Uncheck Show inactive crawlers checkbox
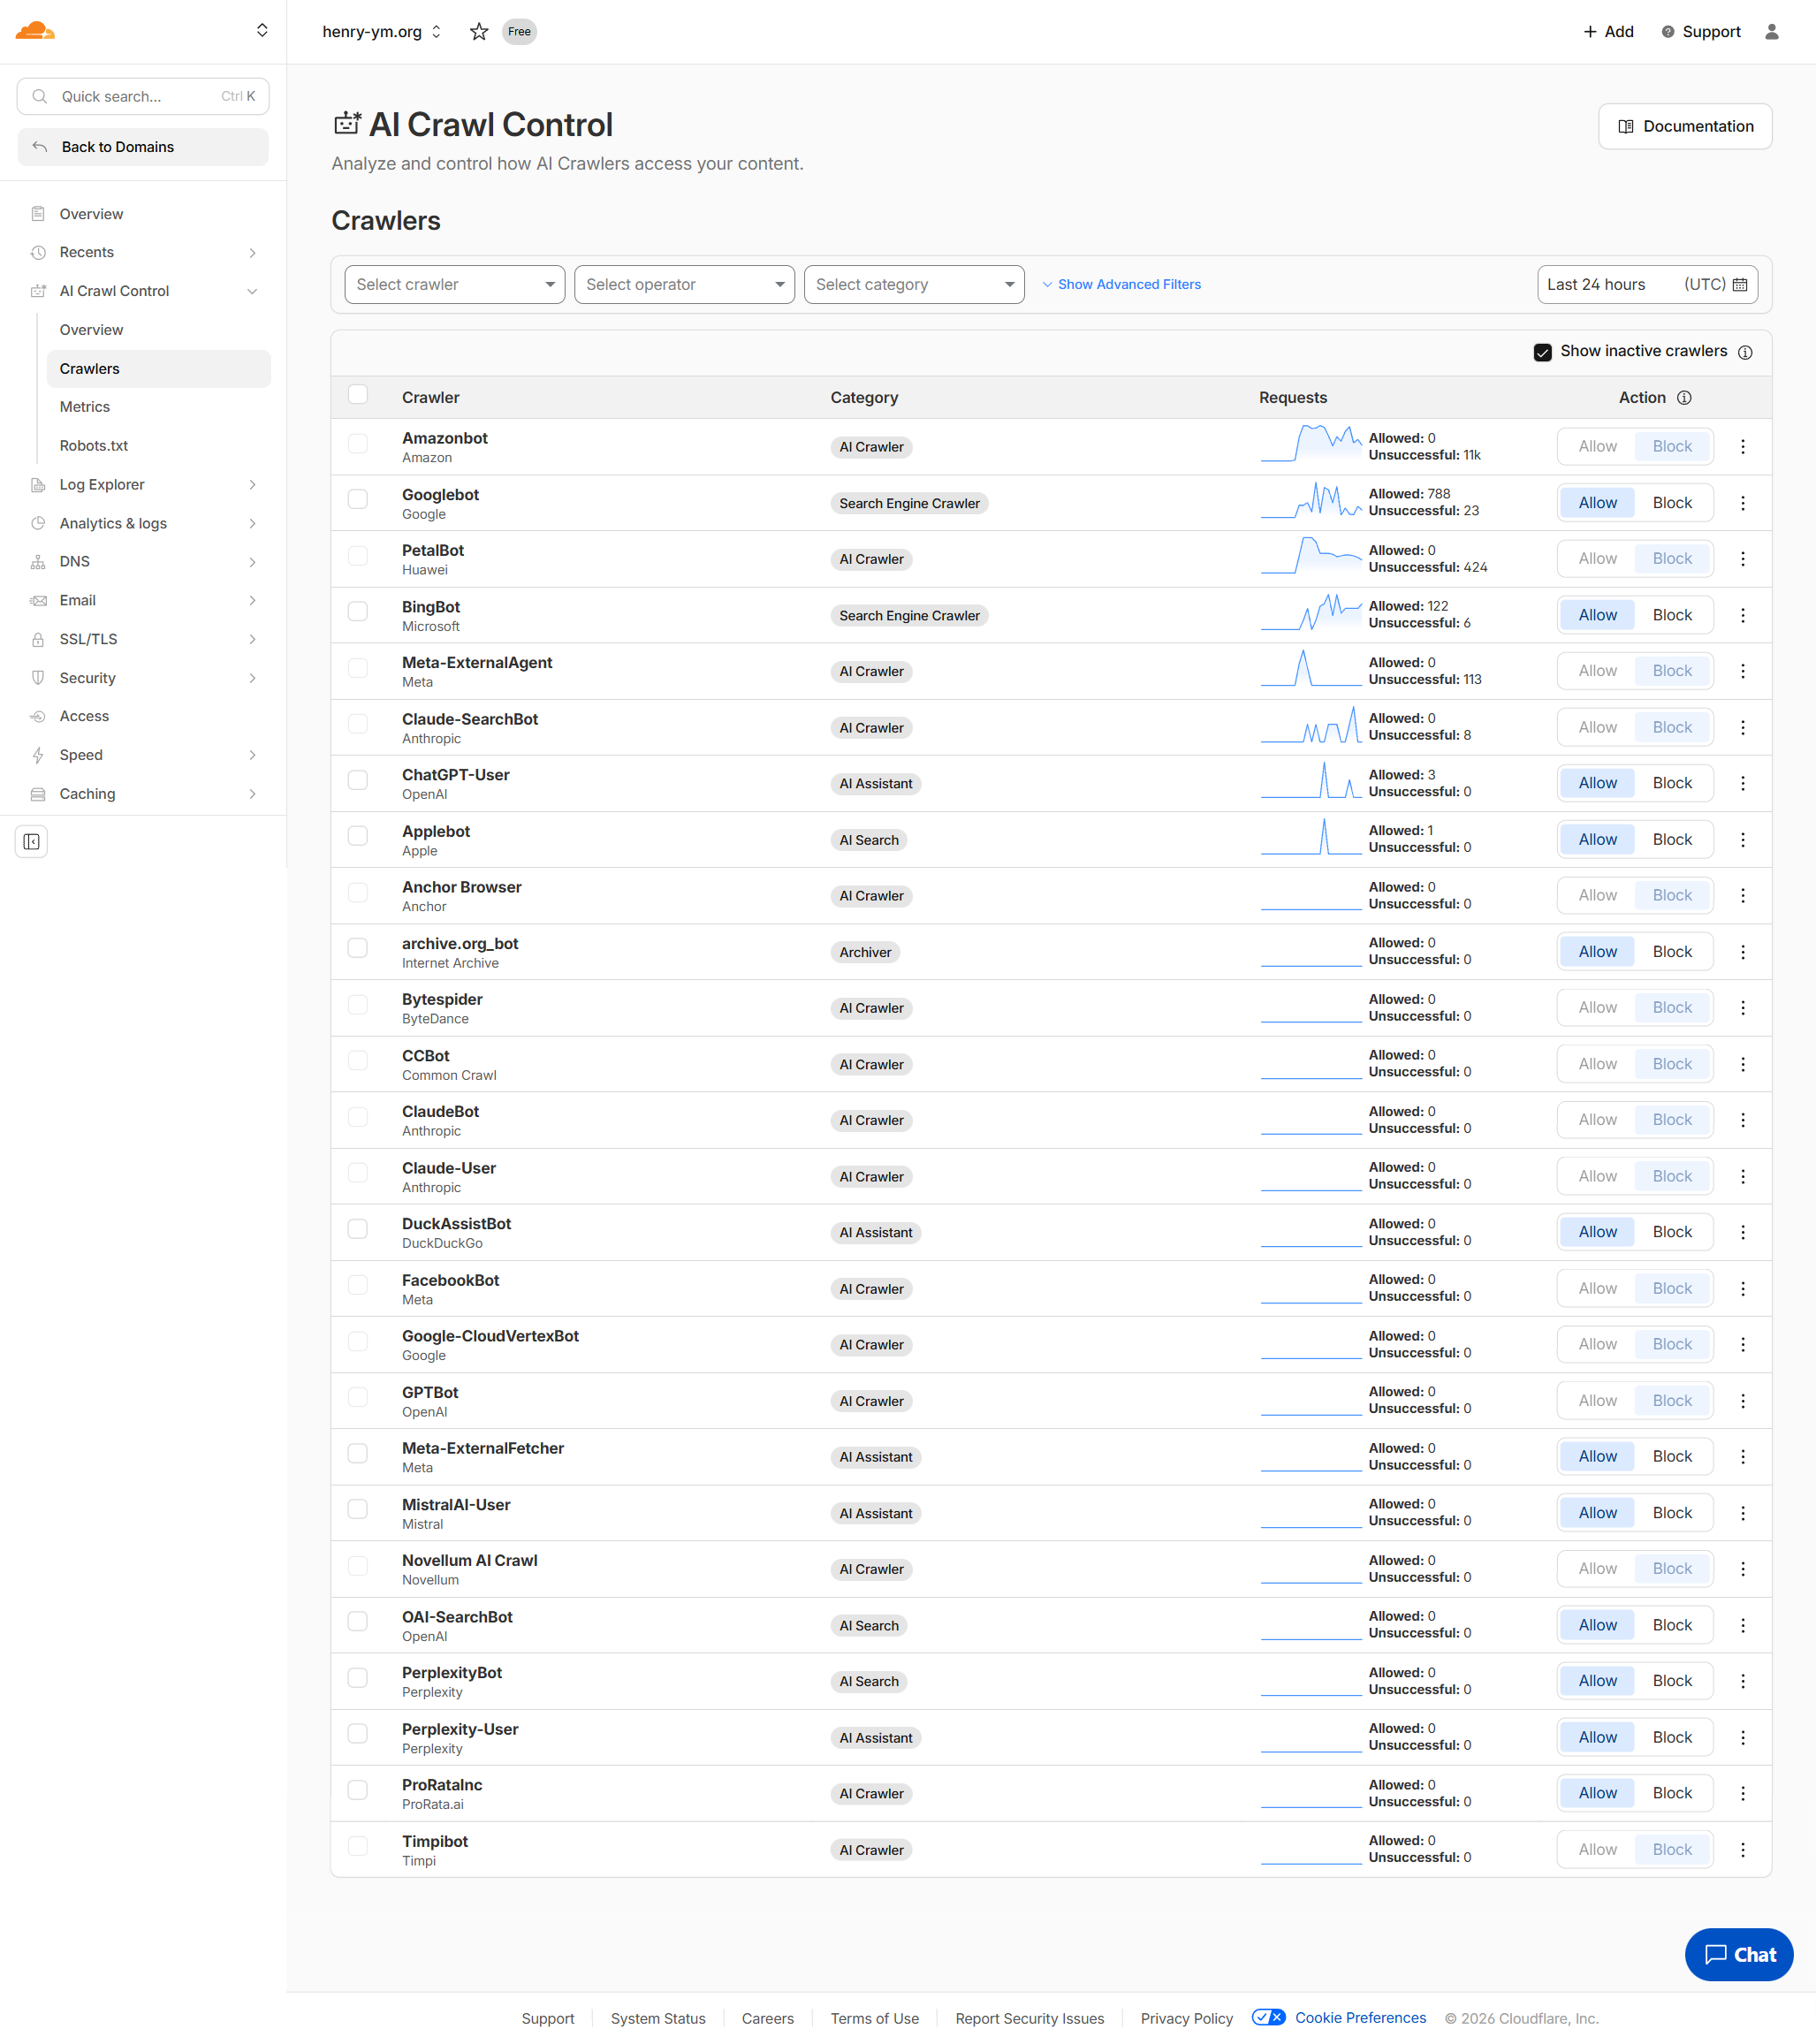The width and height of the screenshot is (1816, 2044). 1542,352
